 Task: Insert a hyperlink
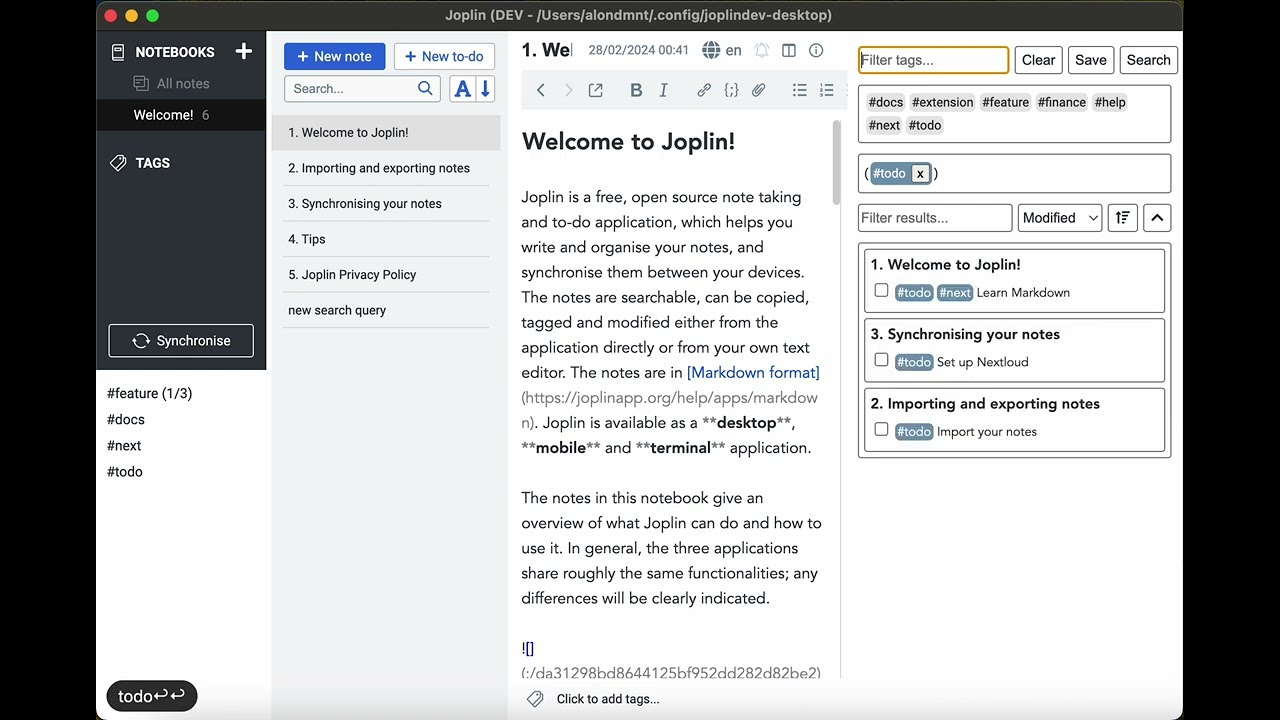[704, 90]
